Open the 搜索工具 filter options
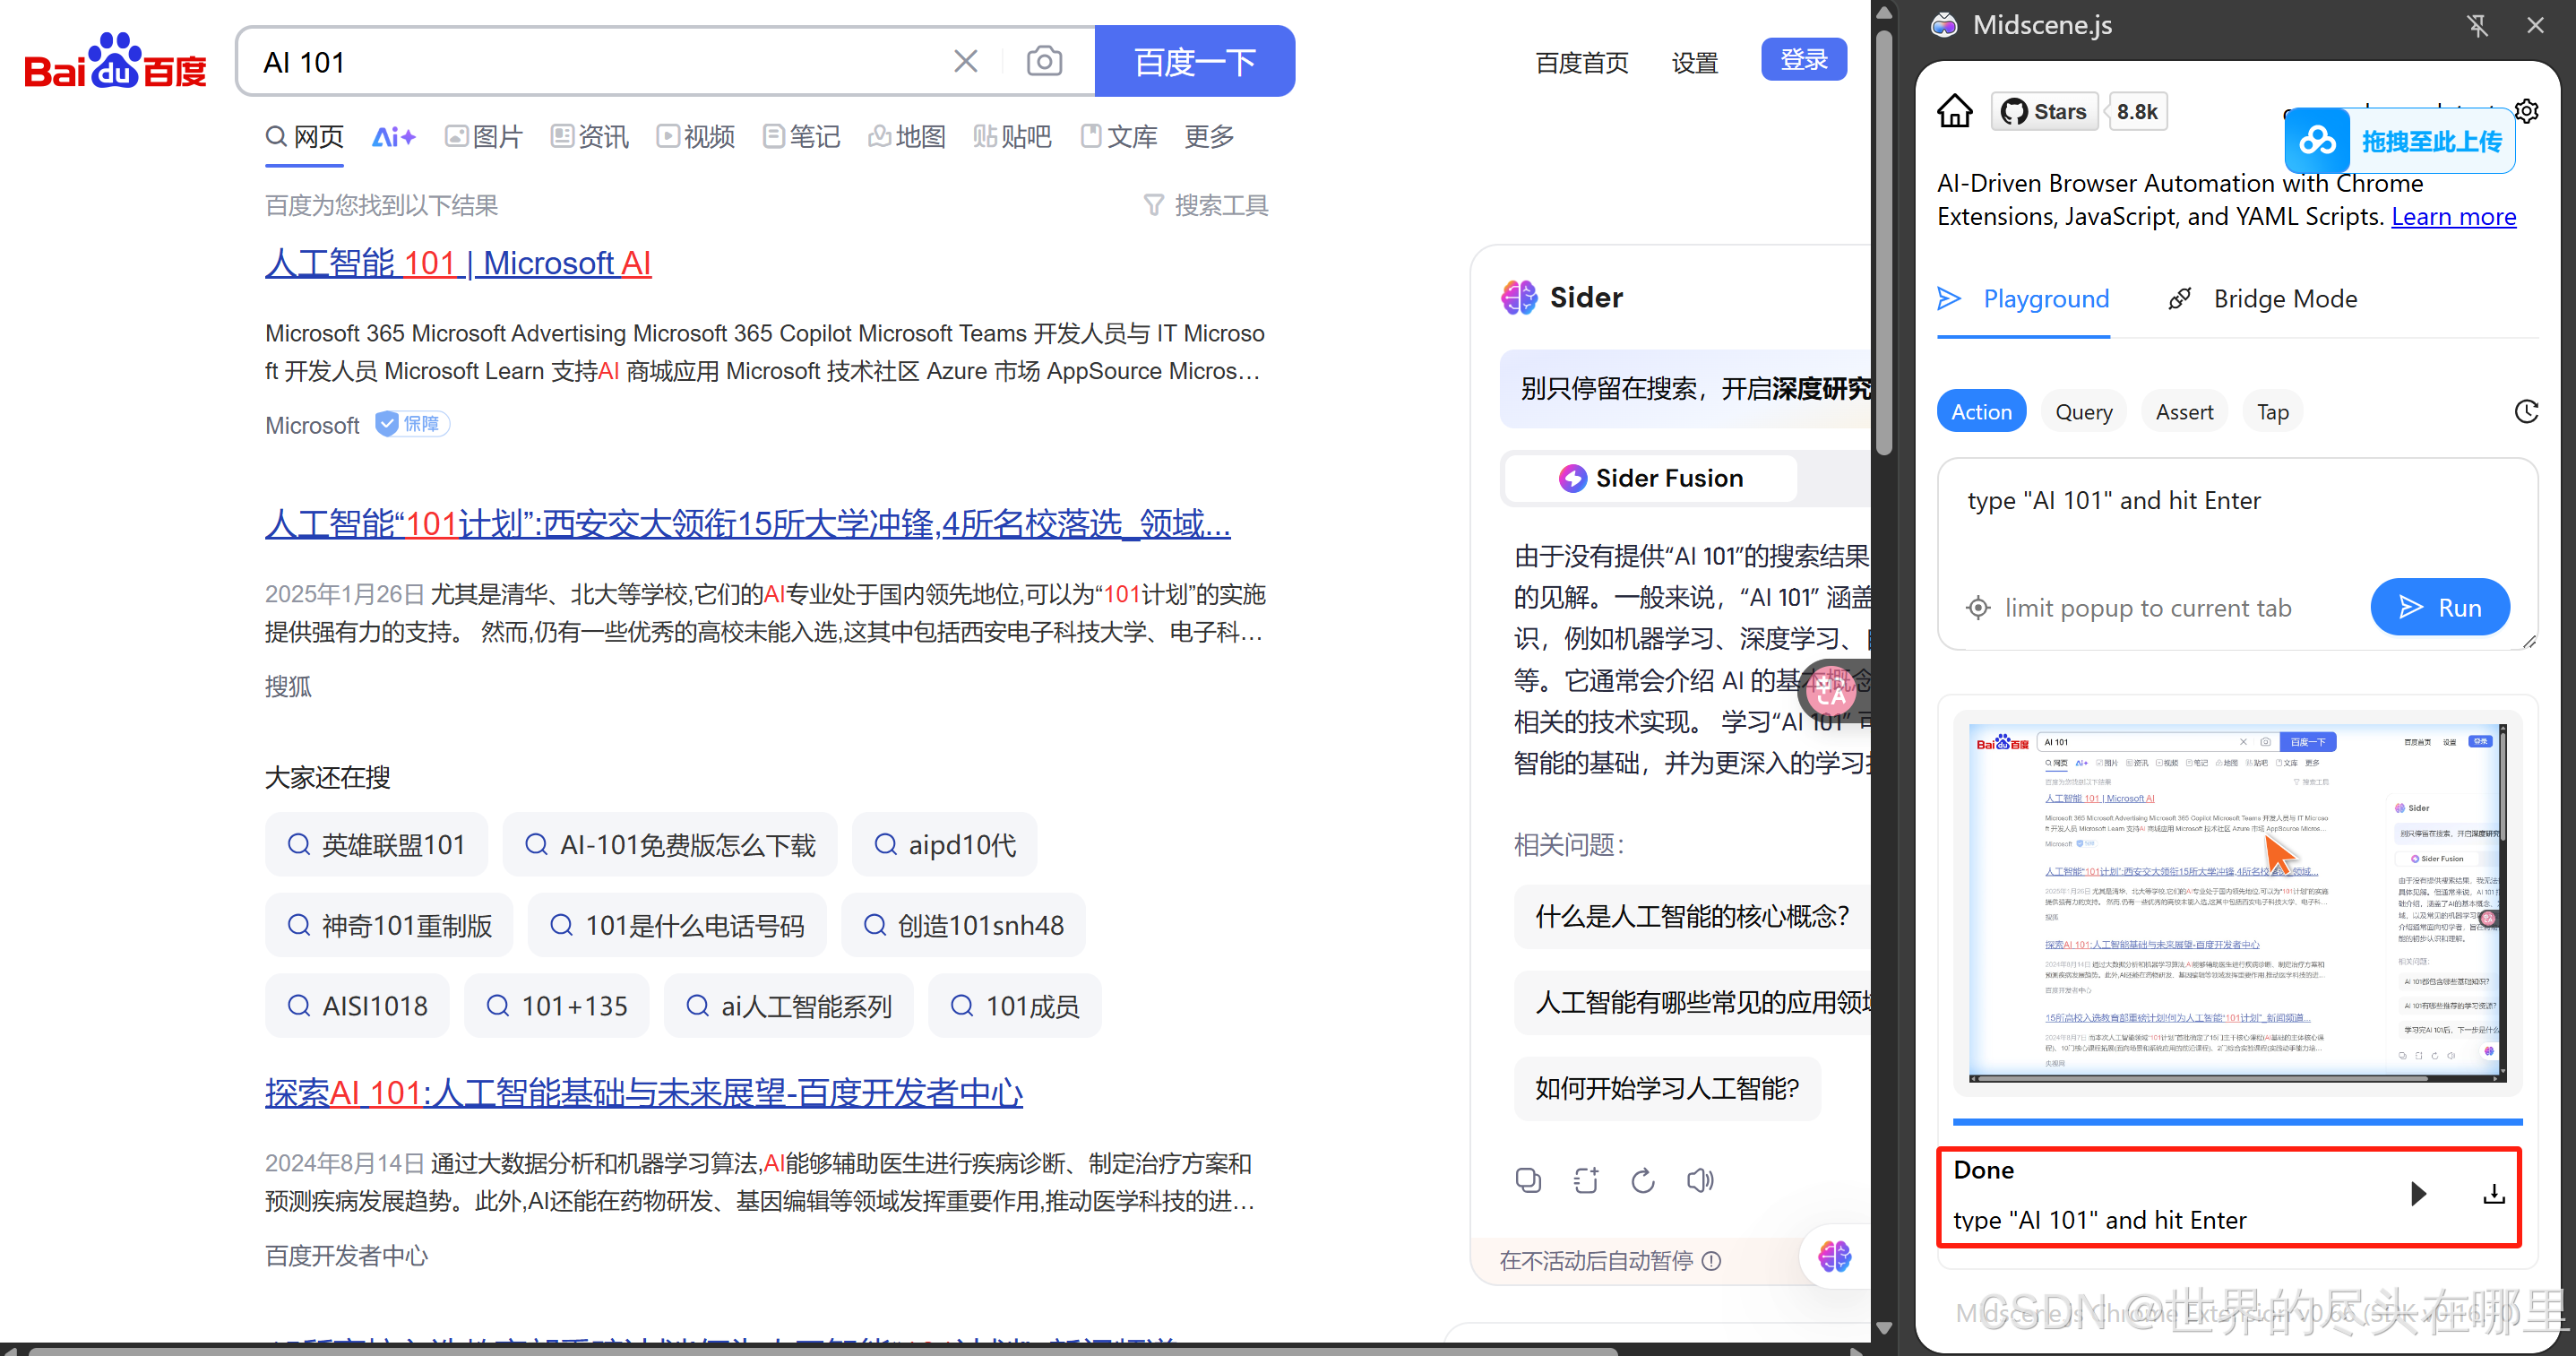This screenshot has width=2576, height=1356. pos(1206,205)
